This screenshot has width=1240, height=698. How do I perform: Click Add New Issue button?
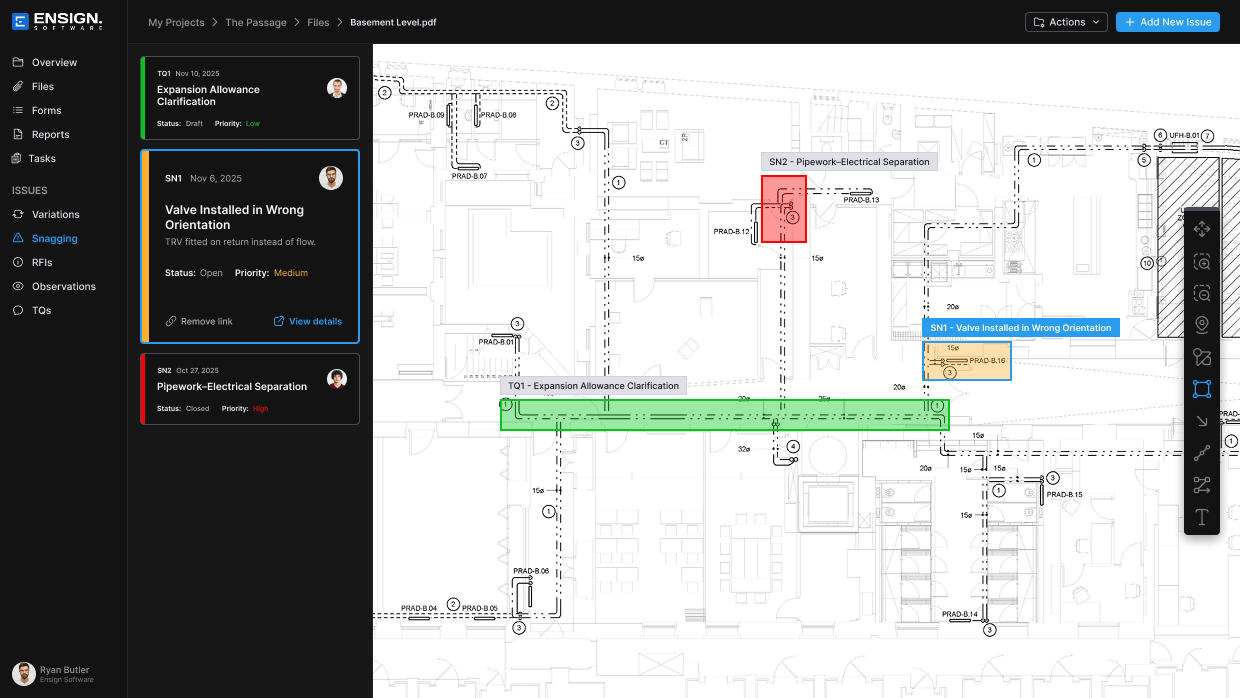1167,22
